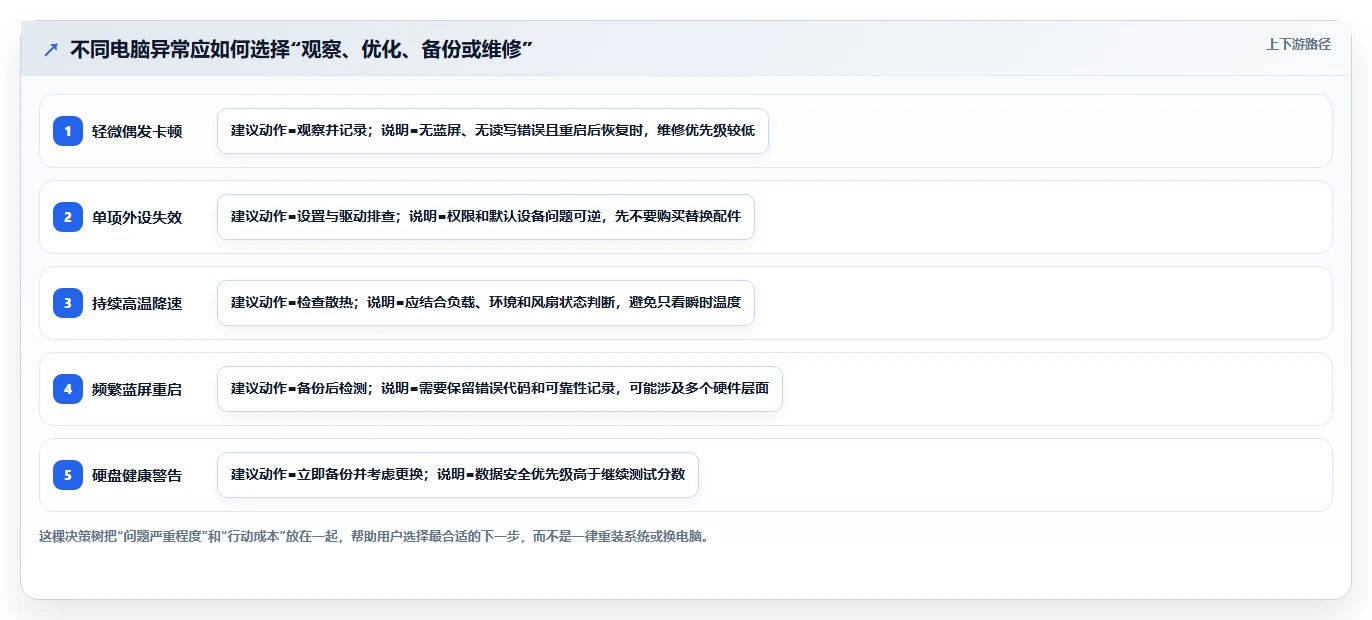Open the 观察并记录 suggestion box
1372x620 pixels.
pyautogui.click(x=493, y=131)
